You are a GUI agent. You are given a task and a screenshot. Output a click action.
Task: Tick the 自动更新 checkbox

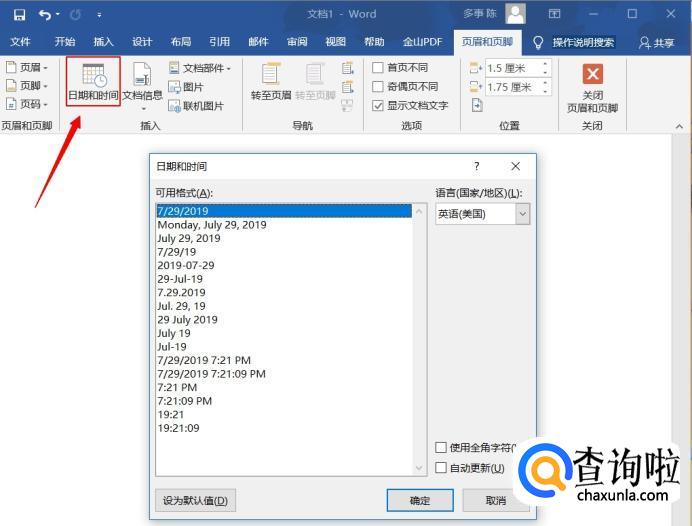coord(441,467)
